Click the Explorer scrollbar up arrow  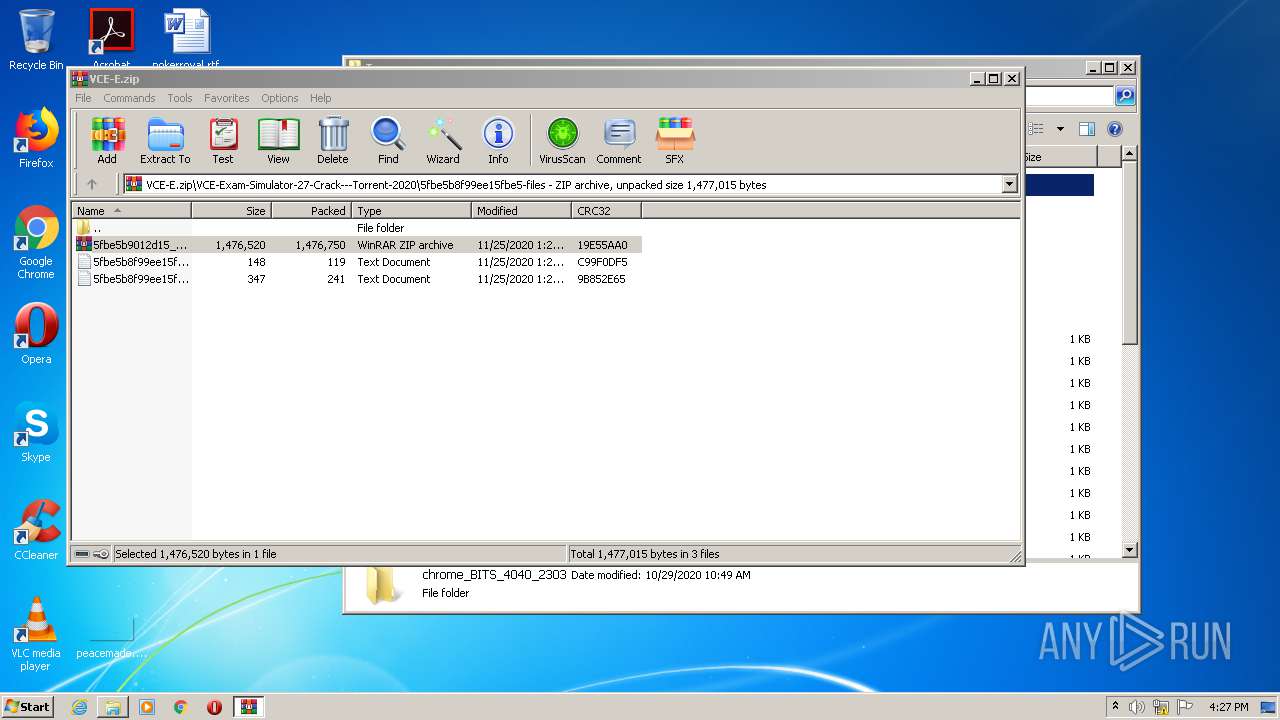tap(1130, 154)
